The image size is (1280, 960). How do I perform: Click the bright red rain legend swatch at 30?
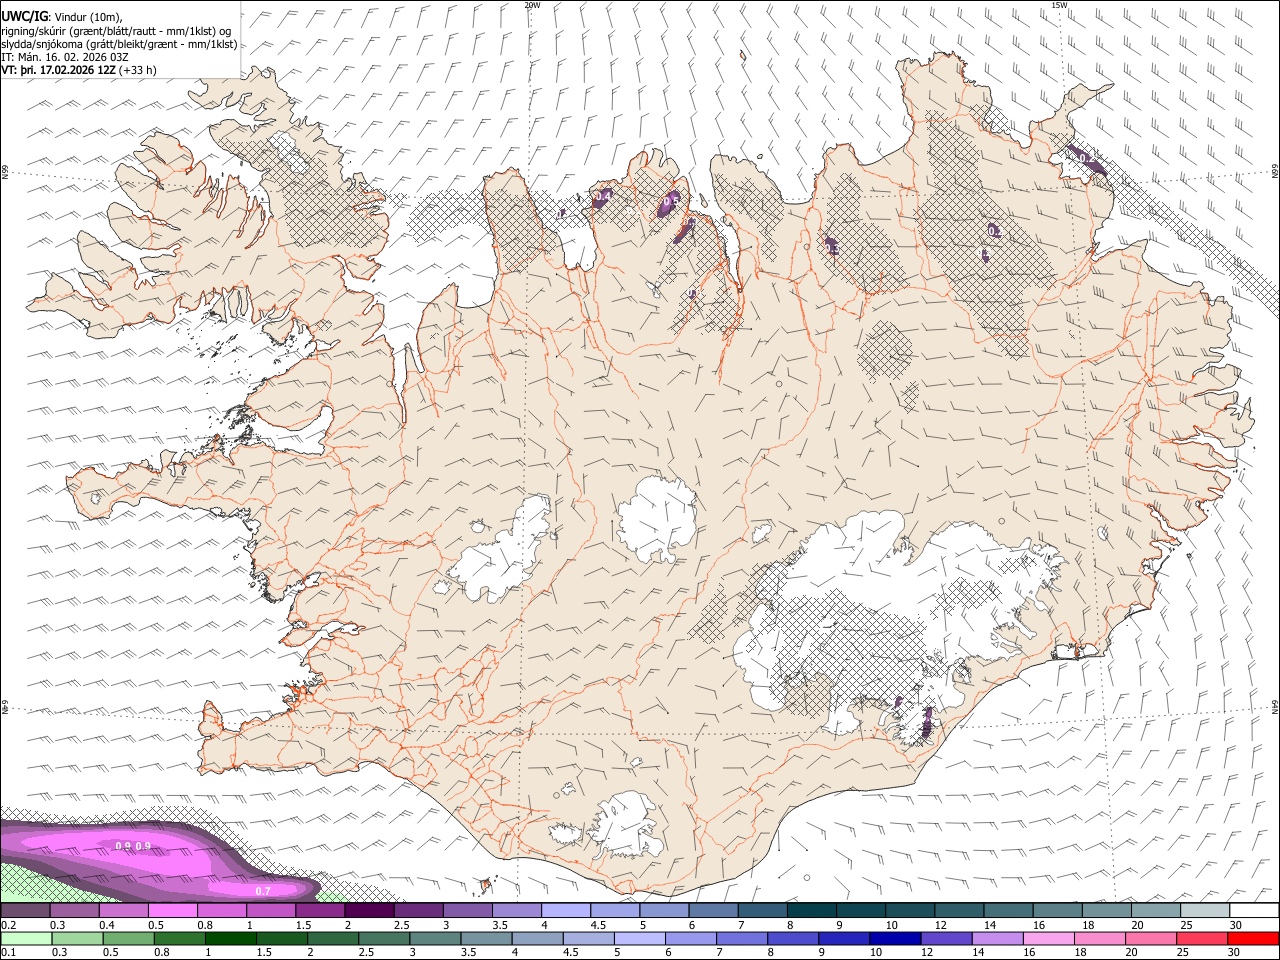1254,938
